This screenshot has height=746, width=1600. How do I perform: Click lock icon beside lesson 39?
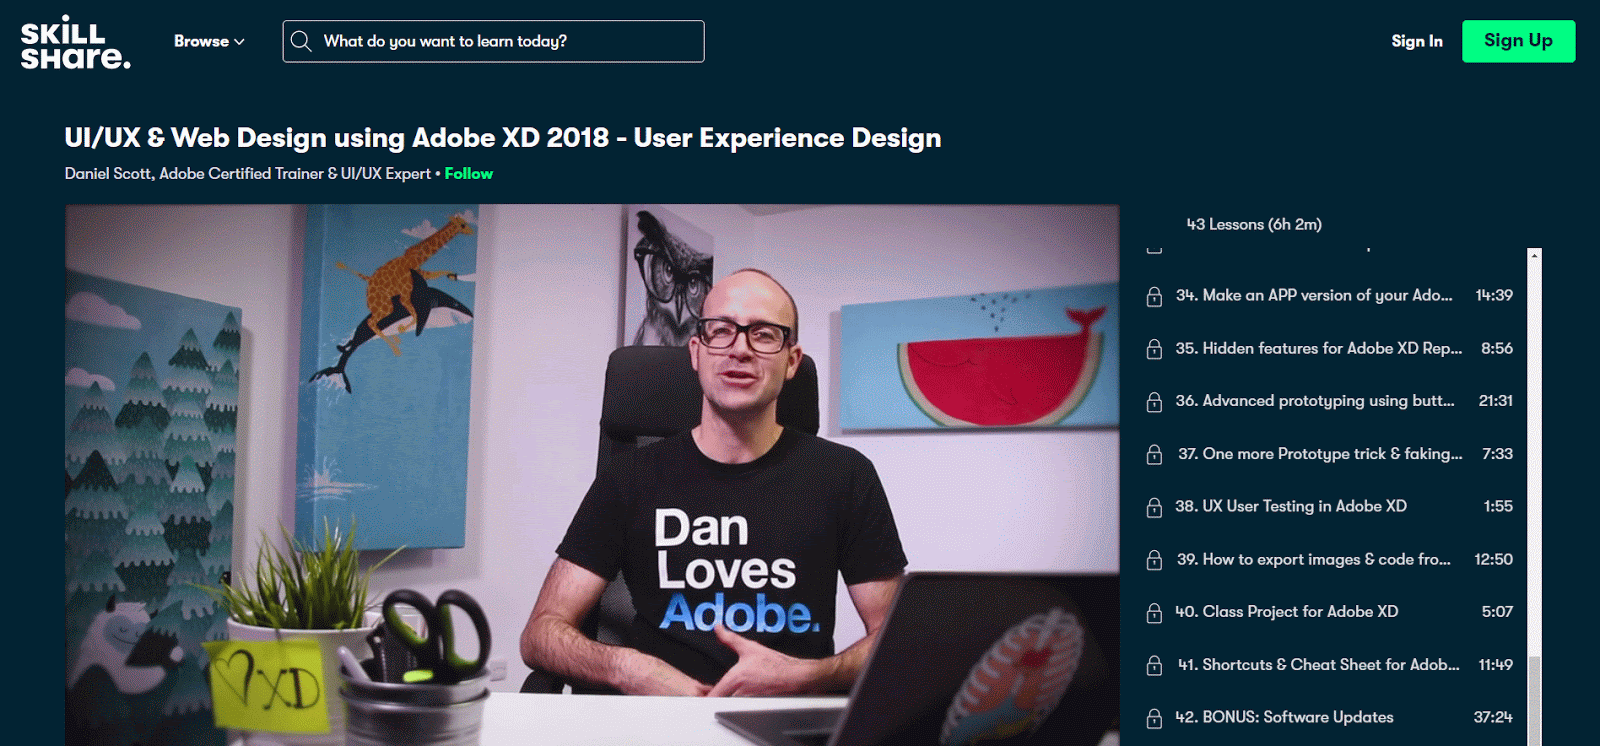point(1154,560)
